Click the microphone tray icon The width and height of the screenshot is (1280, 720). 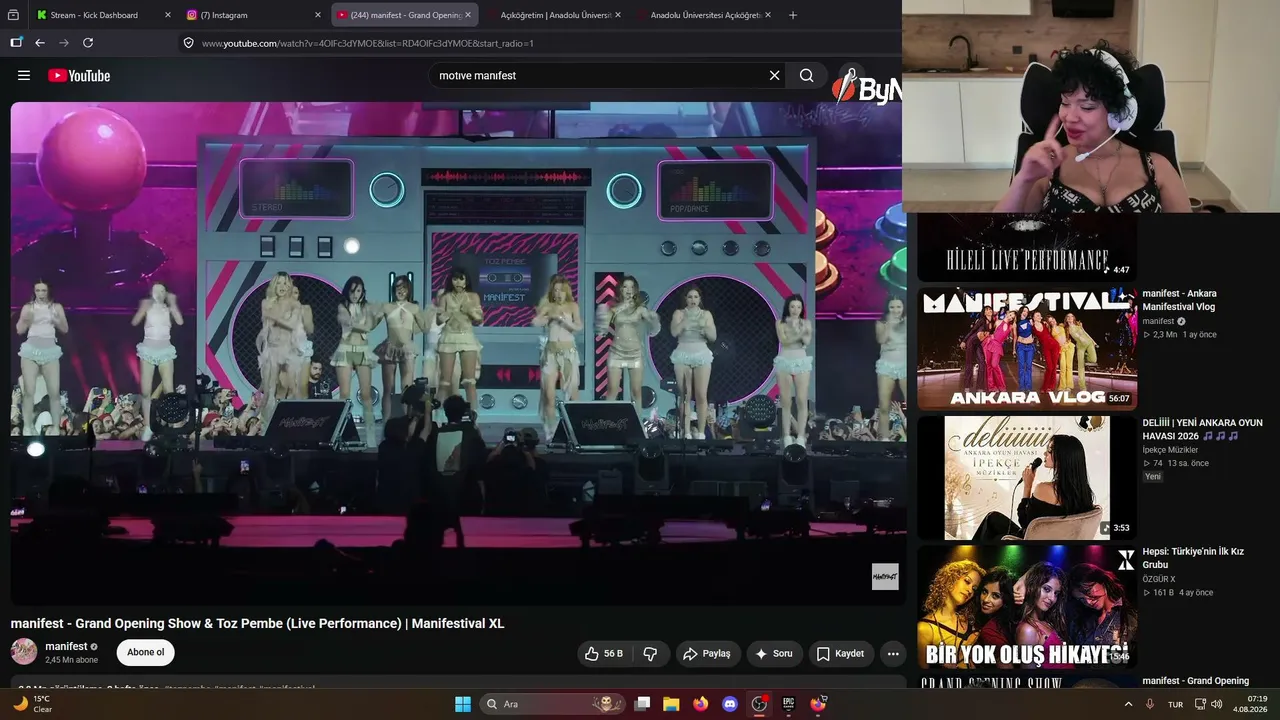[1150, 704]
